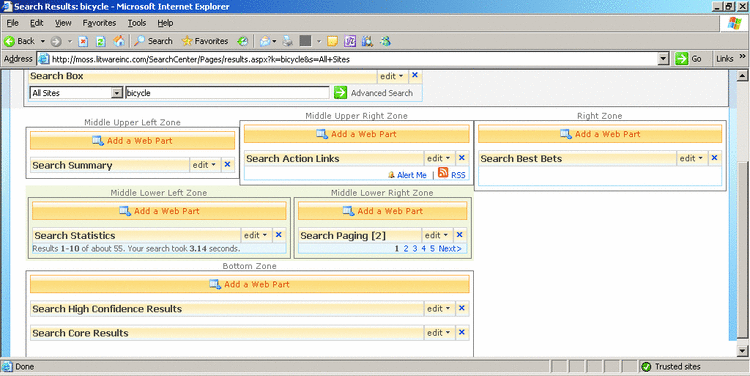
Task: Add a Web Part to Right Zone
Action: (x=600, y=134)
